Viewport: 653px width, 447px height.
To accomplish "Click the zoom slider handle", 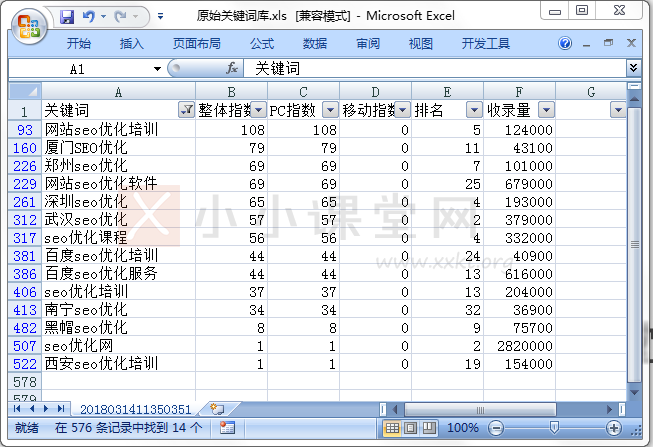I will [554, 427].
